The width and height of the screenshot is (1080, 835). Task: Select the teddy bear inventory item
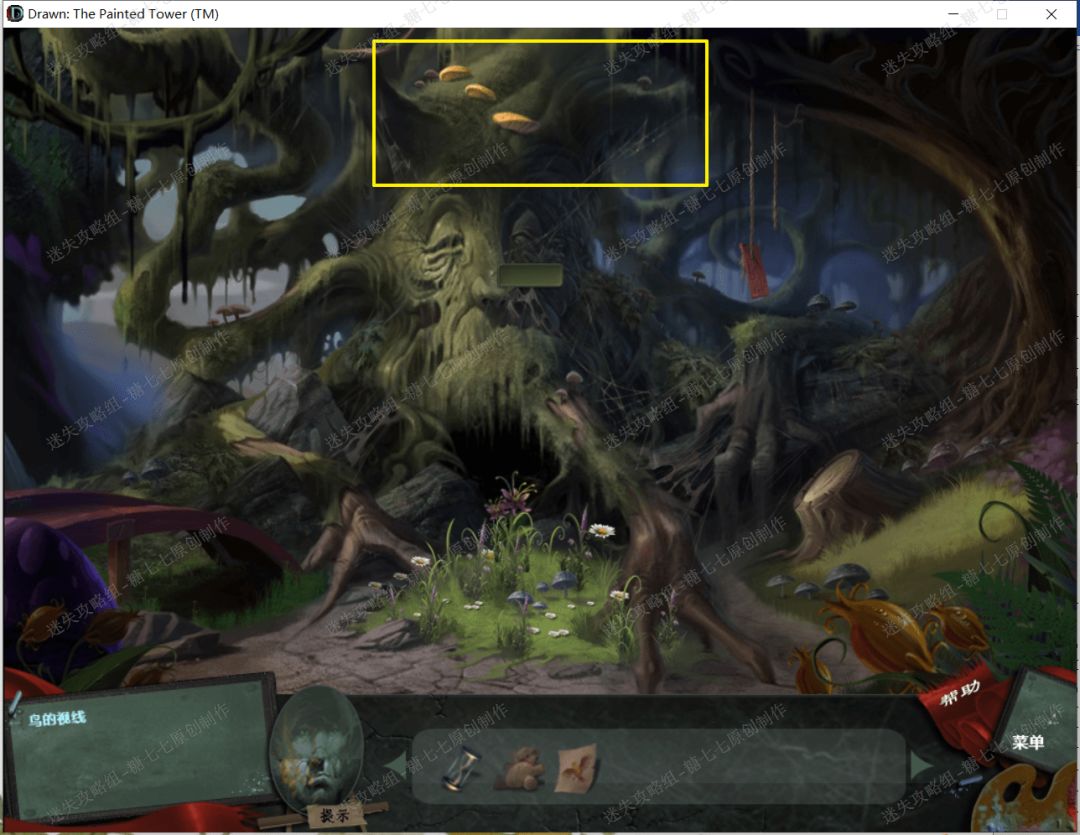(520, 767)
